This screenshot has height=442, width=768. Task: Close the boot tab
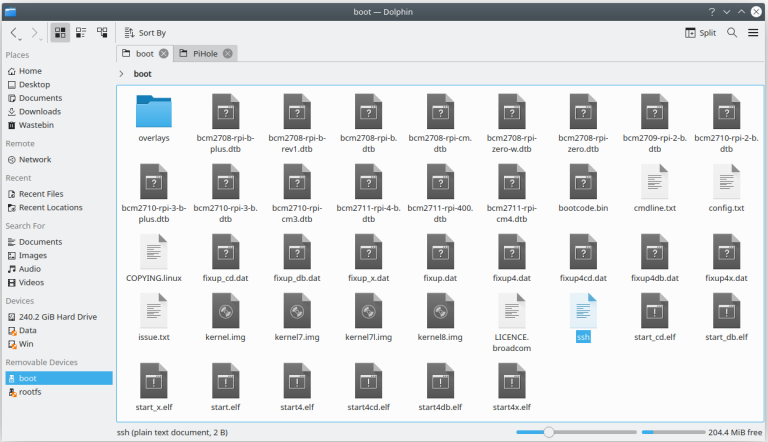(164, 53)
